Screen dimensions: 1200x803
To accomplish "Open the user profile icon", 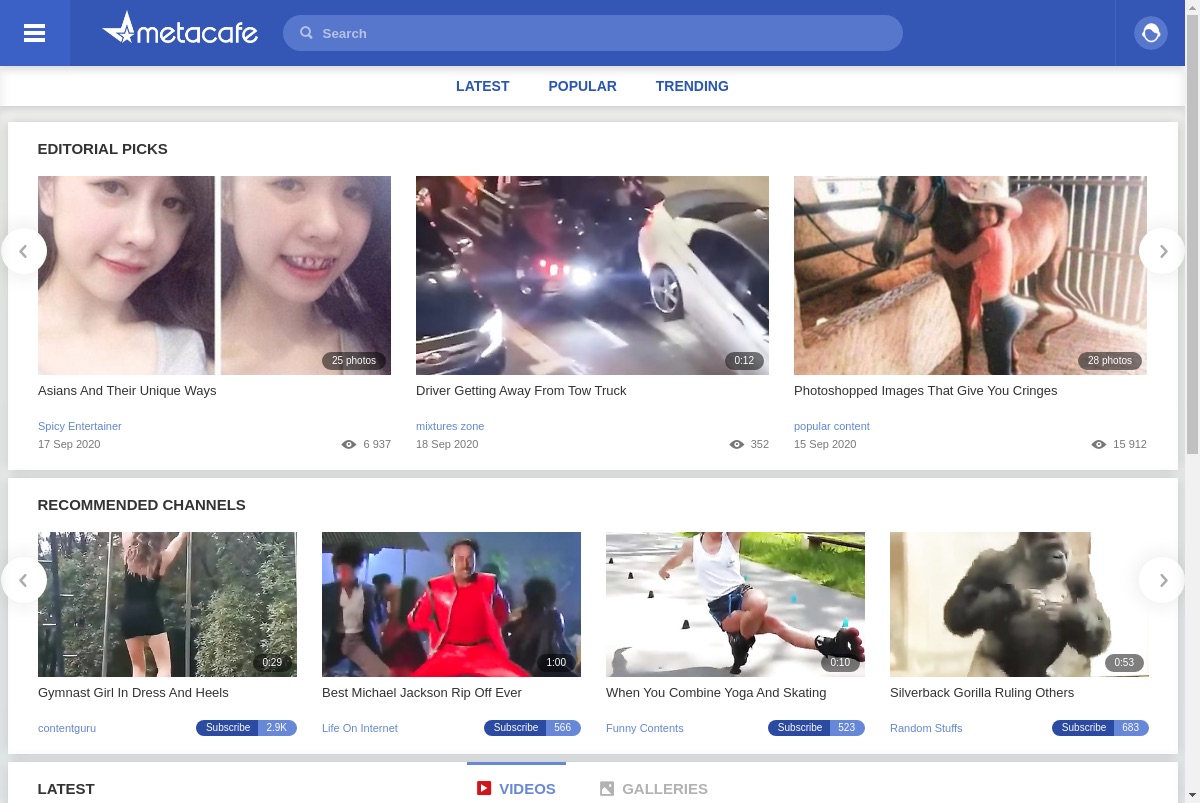I will 1151,33.
